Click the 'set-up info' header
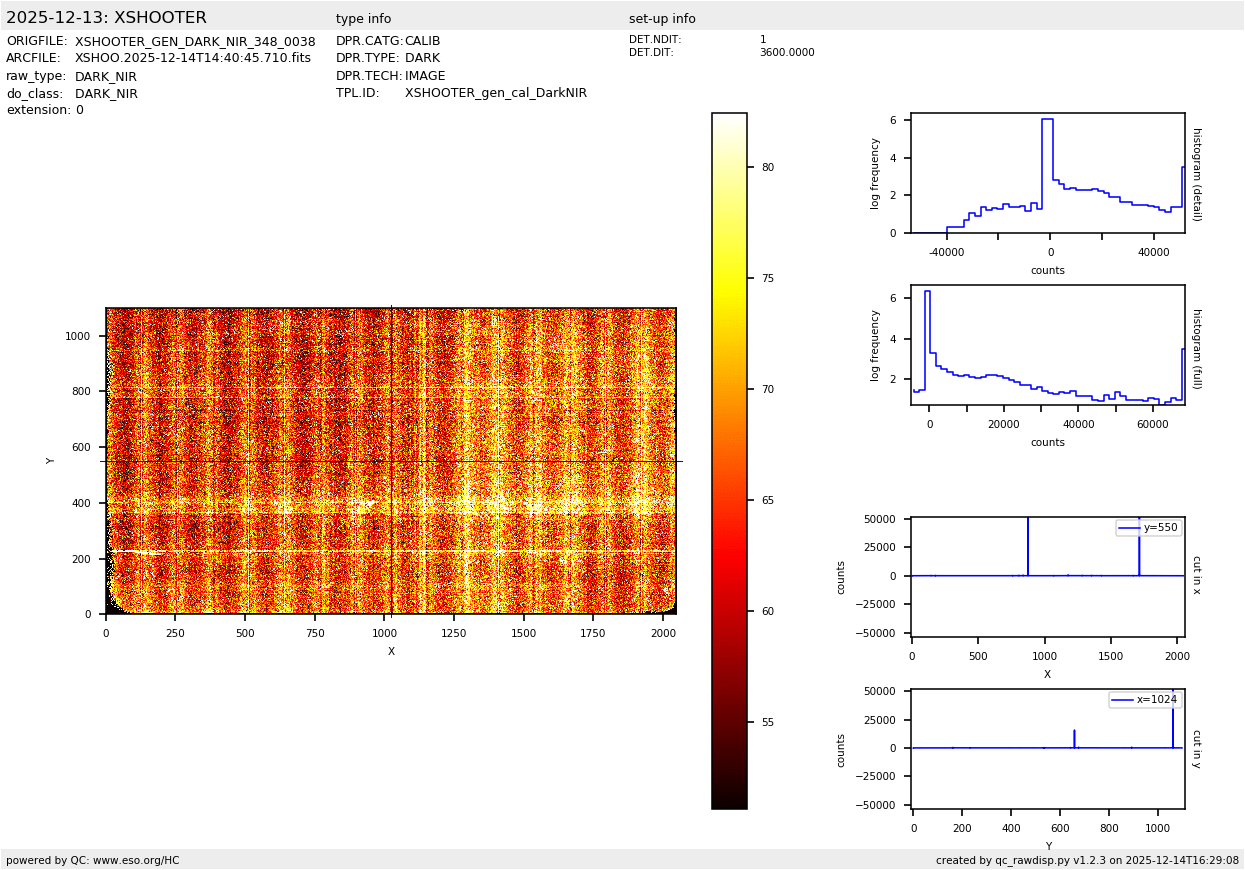This screenshot has height=870, width=1245. (x=662, y=19)
